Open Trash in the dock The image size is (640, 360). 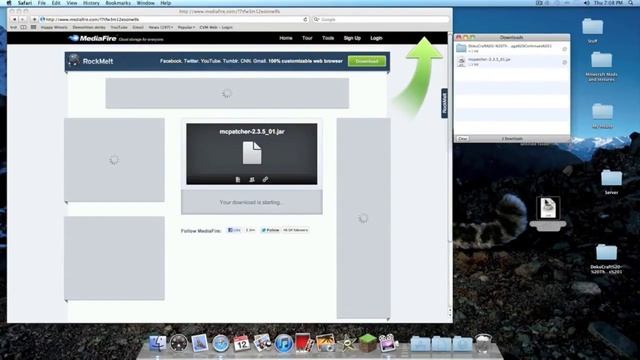(x=483, y=344)
